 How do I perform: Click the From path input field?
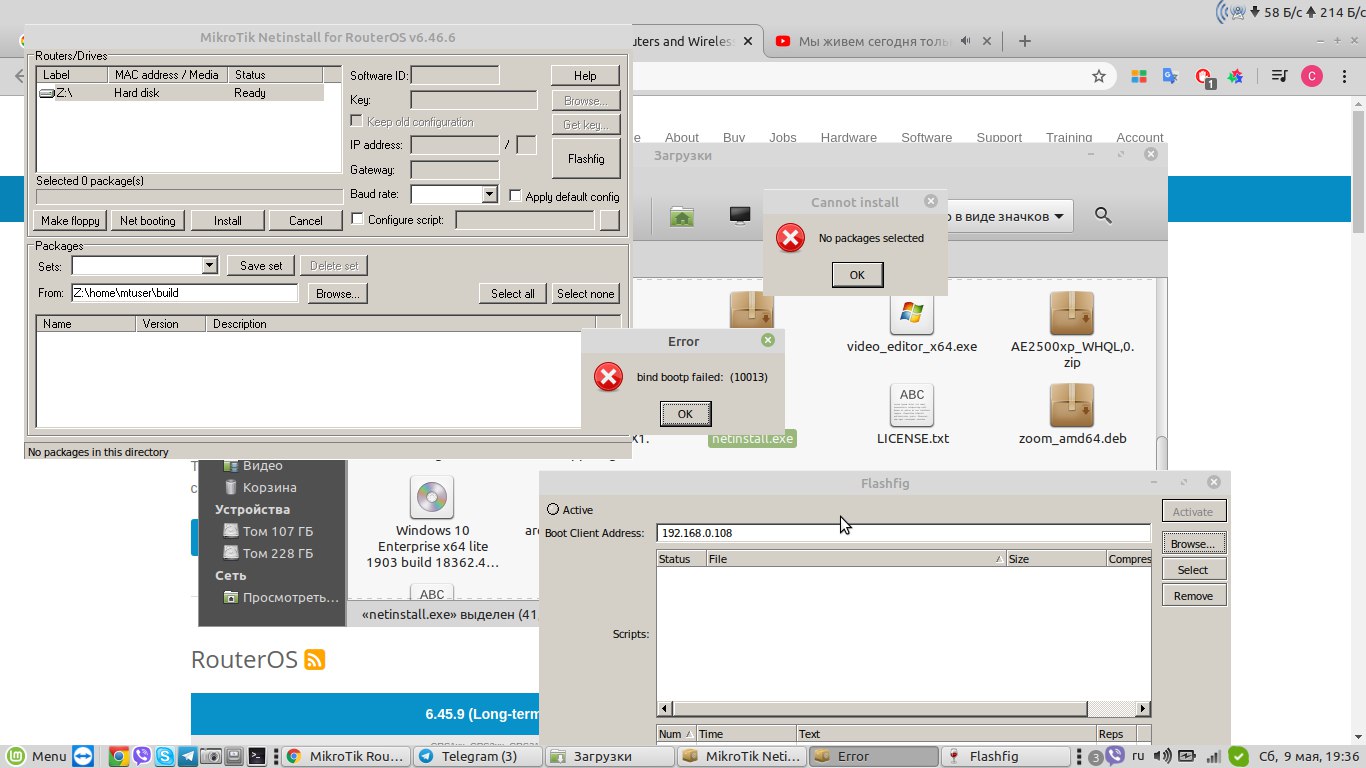tap(184, 293)
